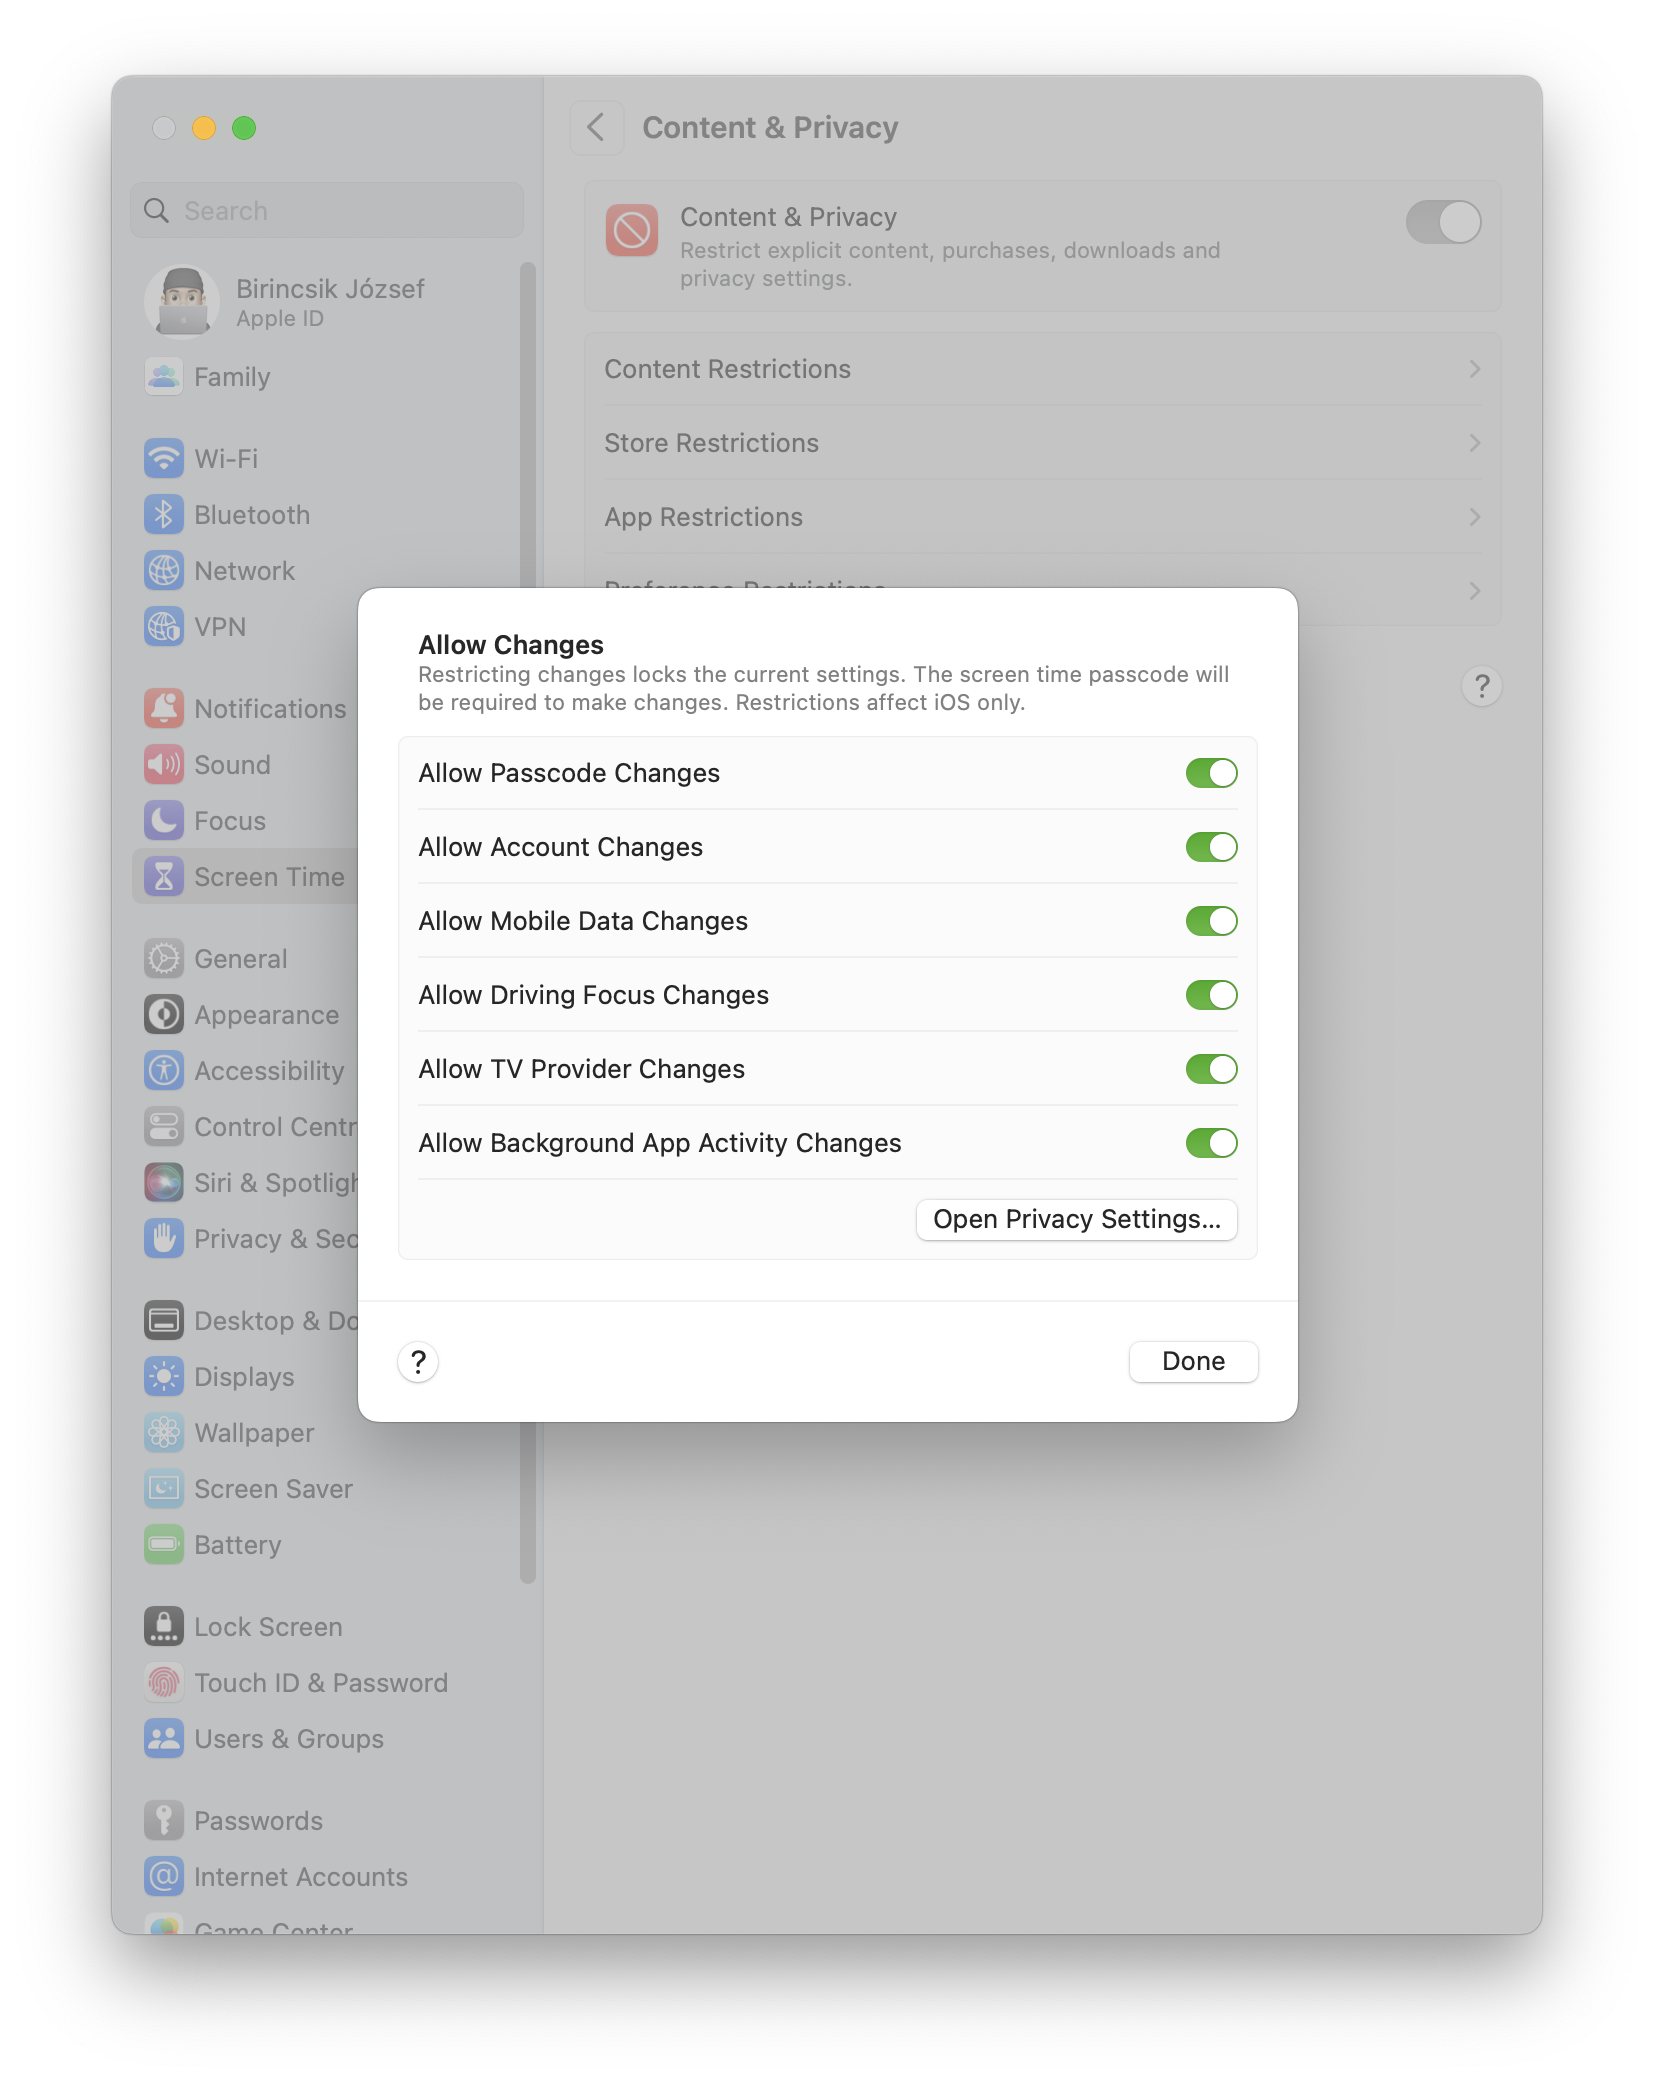Select VPN icon in sidebar

(164, 627)
